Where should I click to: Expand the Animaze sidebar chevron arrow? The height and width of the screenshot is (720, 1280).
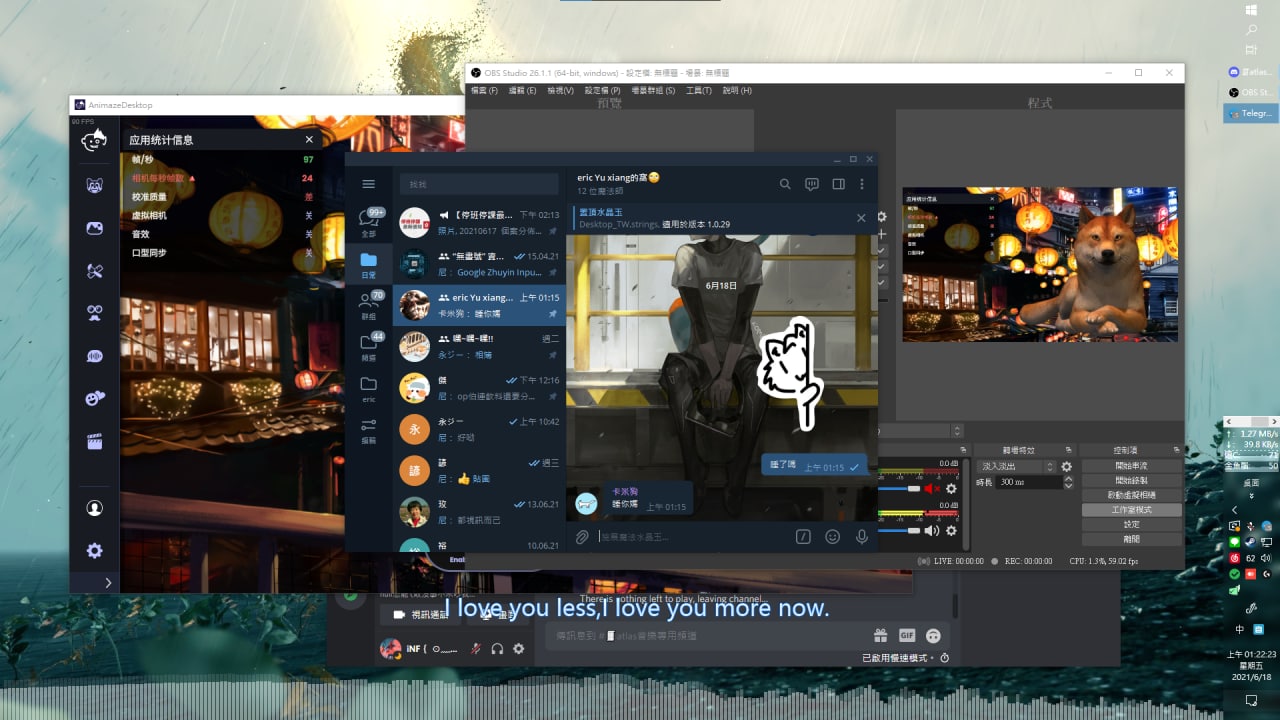pyautogui.click(x=108, y=583)
